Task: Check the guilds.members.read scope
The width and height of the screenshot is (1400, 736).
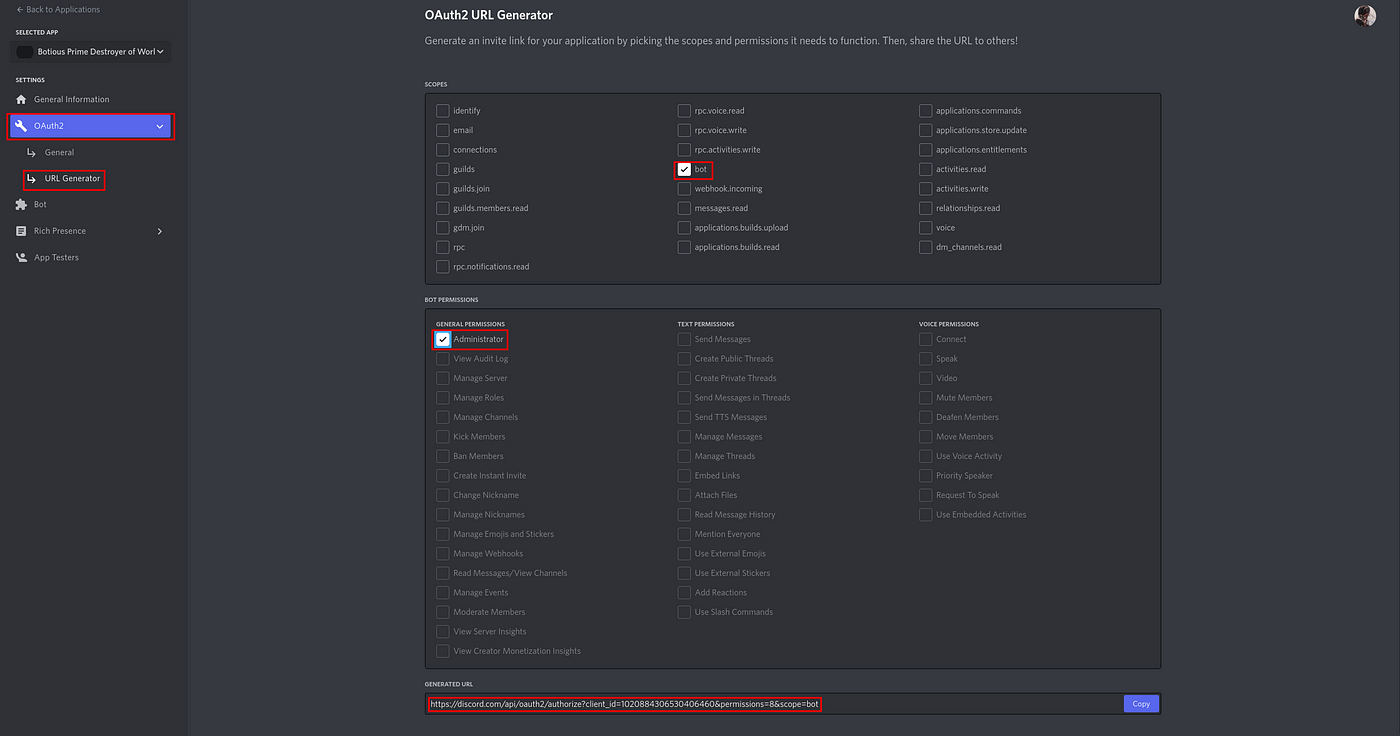Action: pos(442,208)
